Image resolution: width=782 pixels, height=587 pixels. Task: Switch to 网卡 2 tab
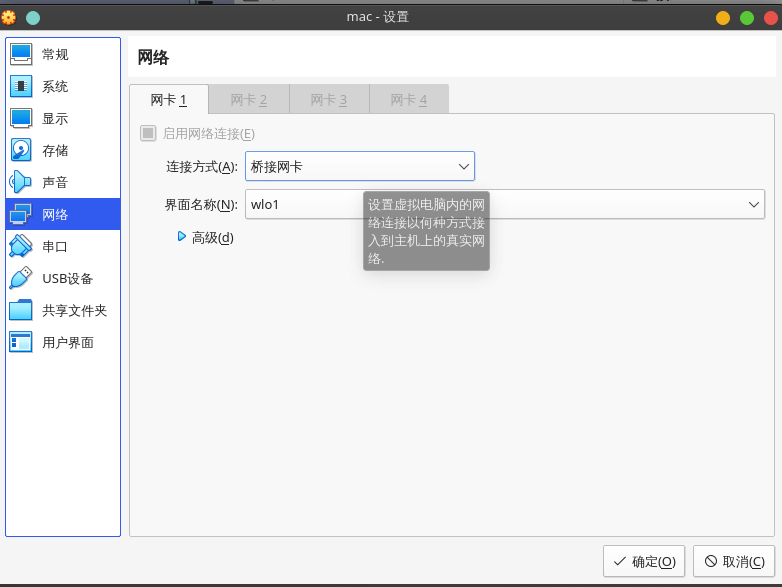coord(249,99)
